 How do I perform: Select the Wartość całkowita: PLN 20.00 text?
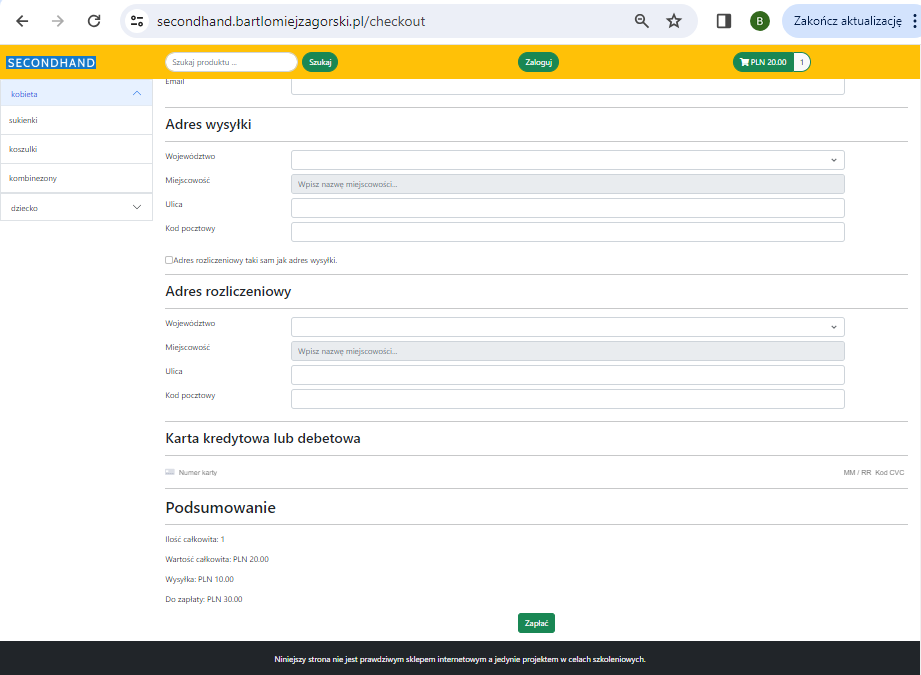coord(217,559)
